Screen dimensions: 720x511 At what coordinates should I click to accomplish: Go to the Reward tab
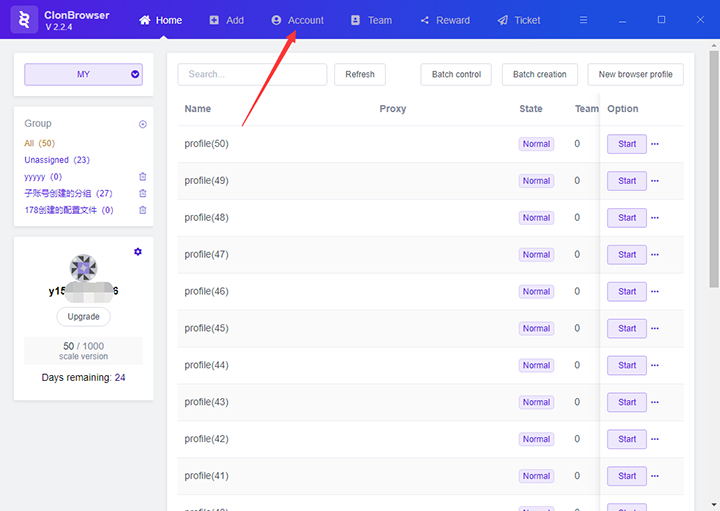[445, 20]
